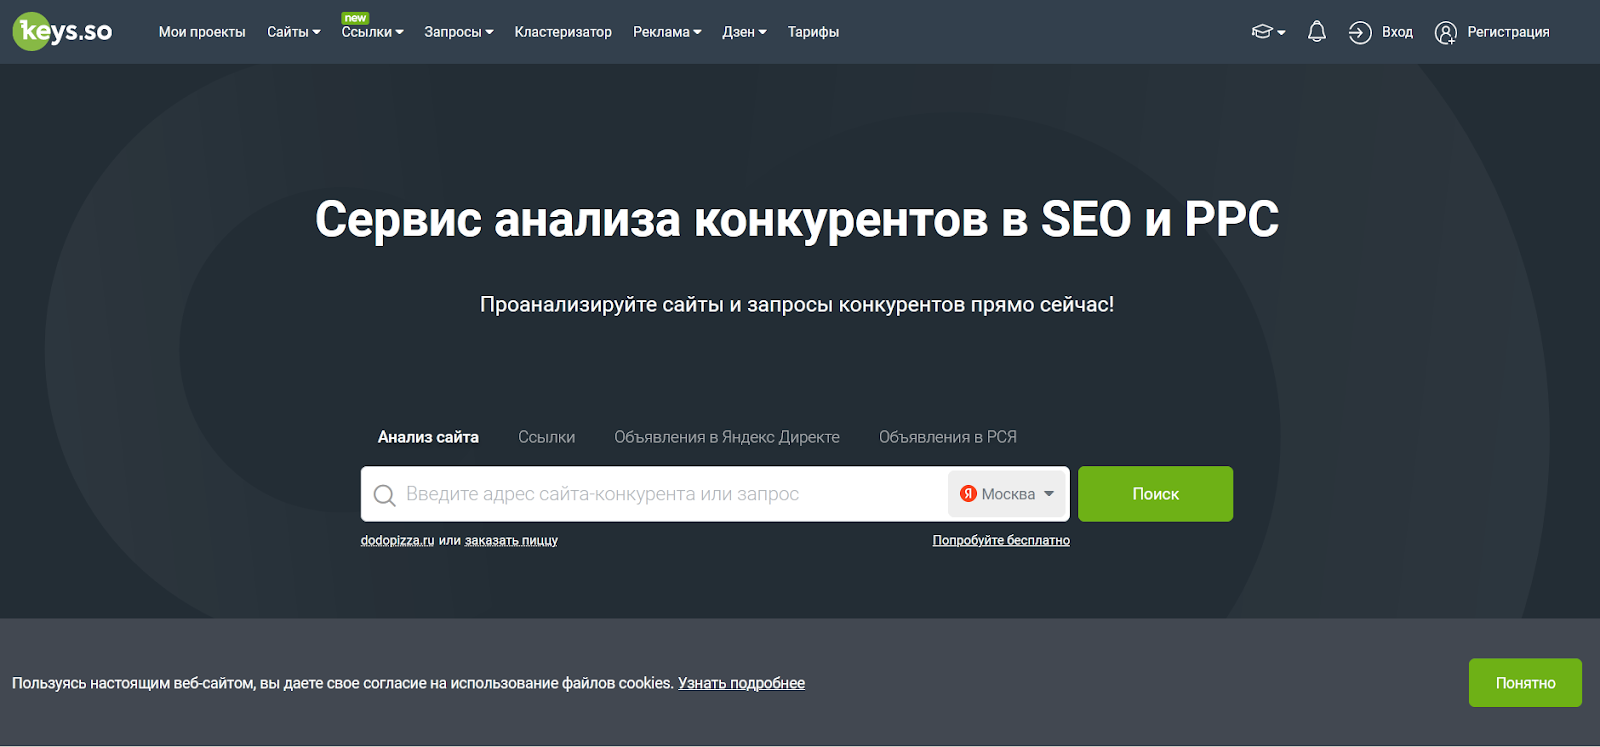Viewport: 1600px width, 747px height.
Task: Open the notifications bell
Action: click(x=1316, y=32)
